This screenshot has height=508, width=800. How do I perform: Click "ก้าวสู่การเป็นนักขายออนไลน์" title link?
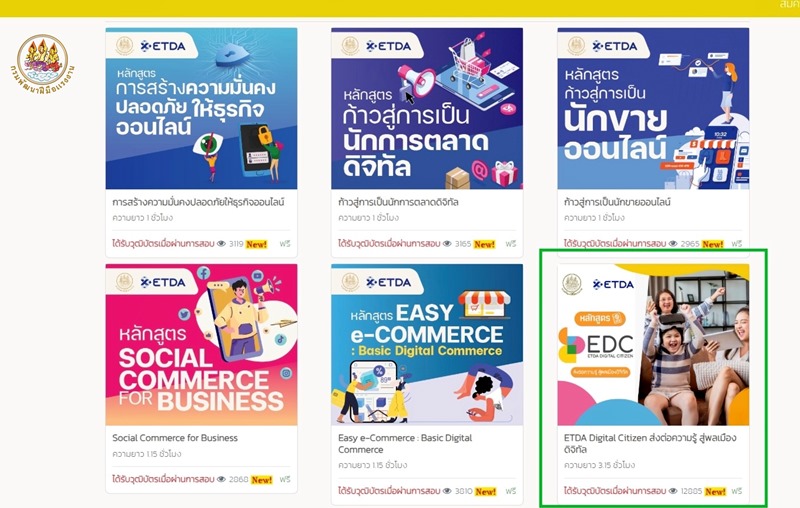coord(617,202)
